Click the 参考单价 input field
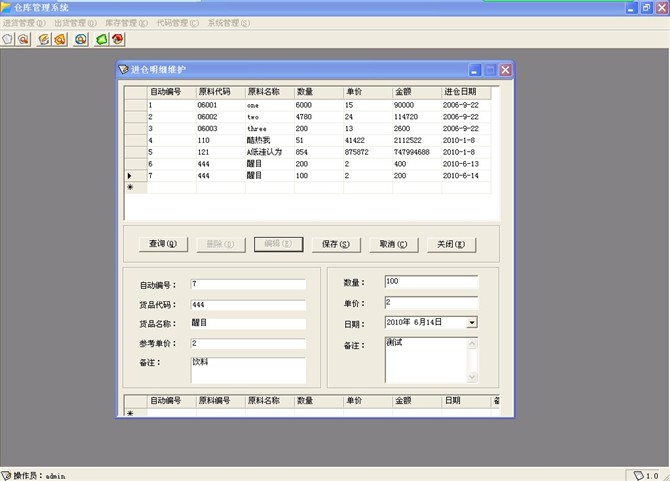 (248, 343)
